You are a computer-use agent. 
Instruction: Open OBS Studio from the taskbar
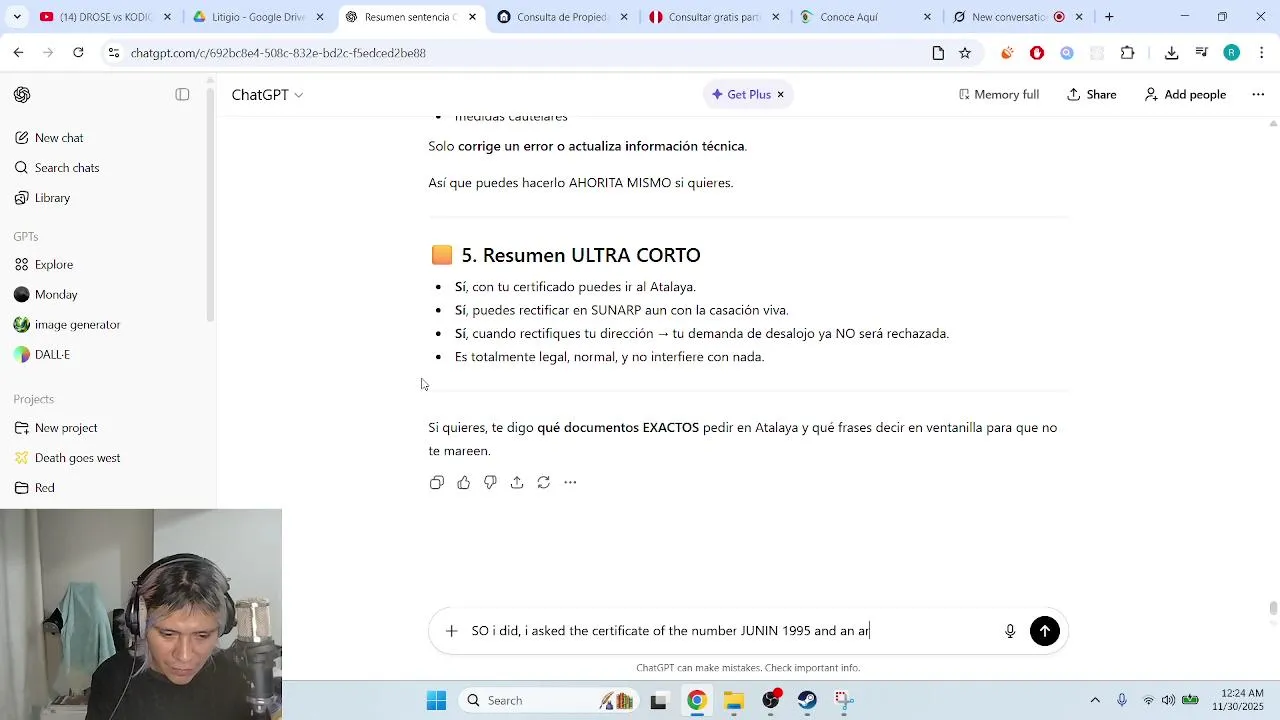point(771,701)
